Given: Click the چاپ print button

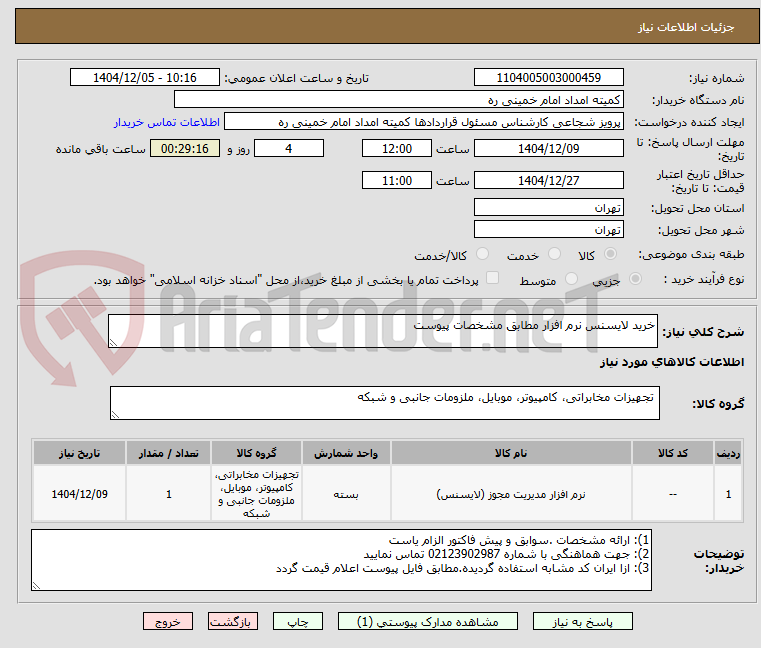Looking at the screenshot, I should pos(298,621).
